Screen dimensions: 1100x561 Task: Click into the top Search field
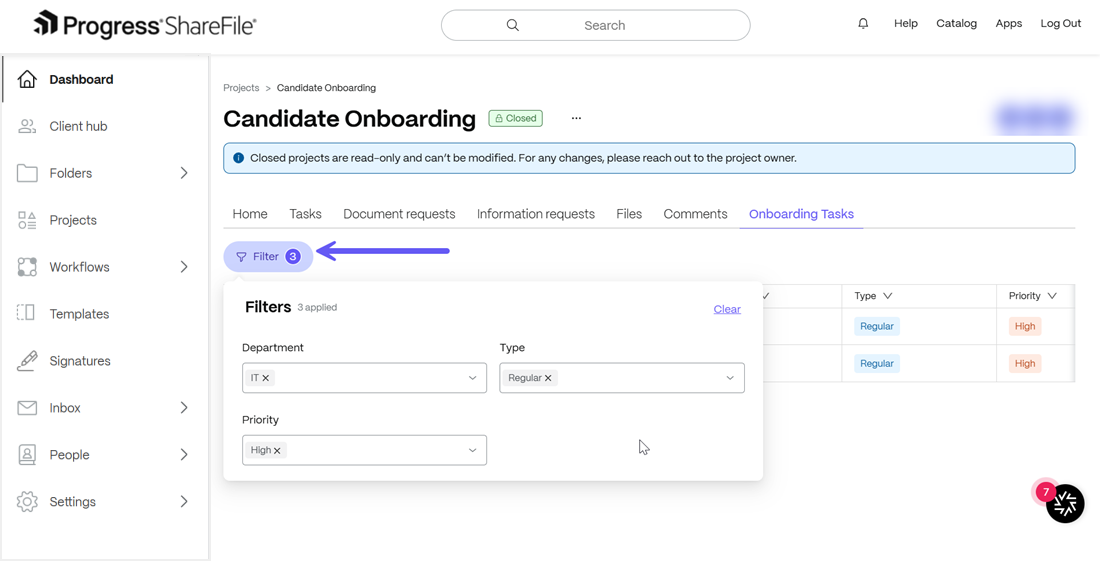pos(596,25)
